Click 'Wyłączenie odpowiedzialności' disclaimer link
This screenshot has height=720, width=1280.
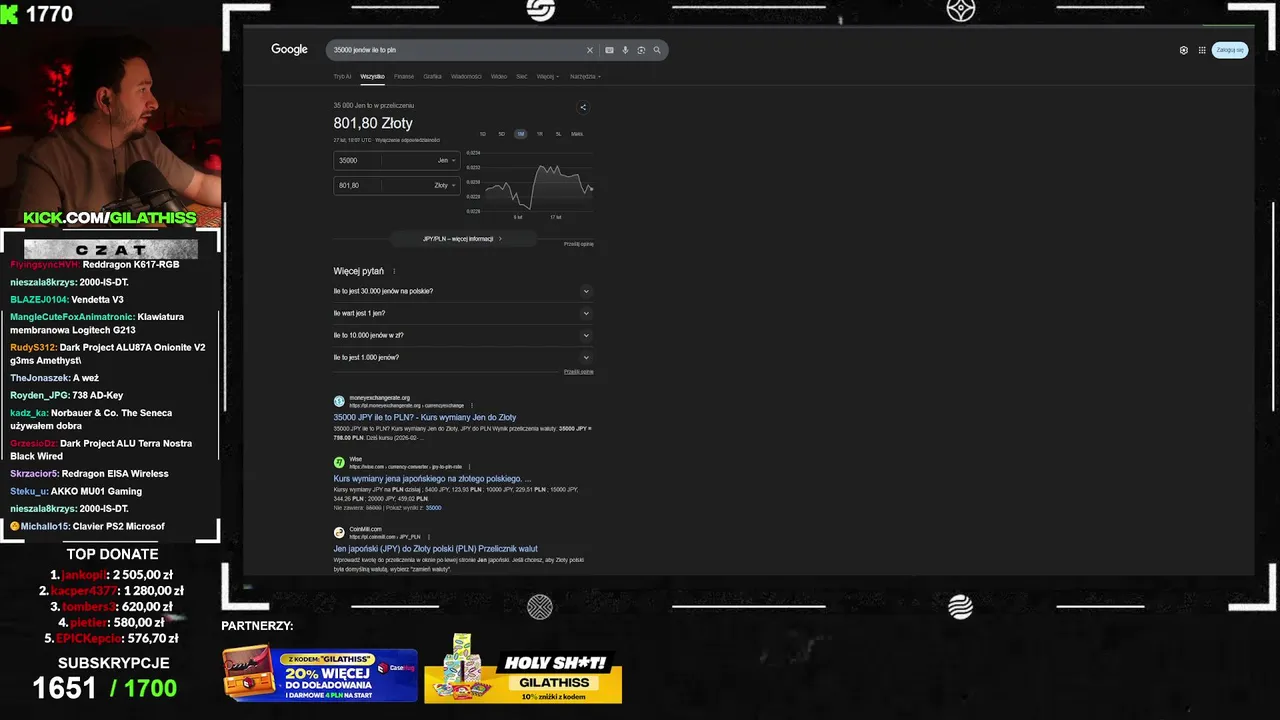(x=407, y=140)
